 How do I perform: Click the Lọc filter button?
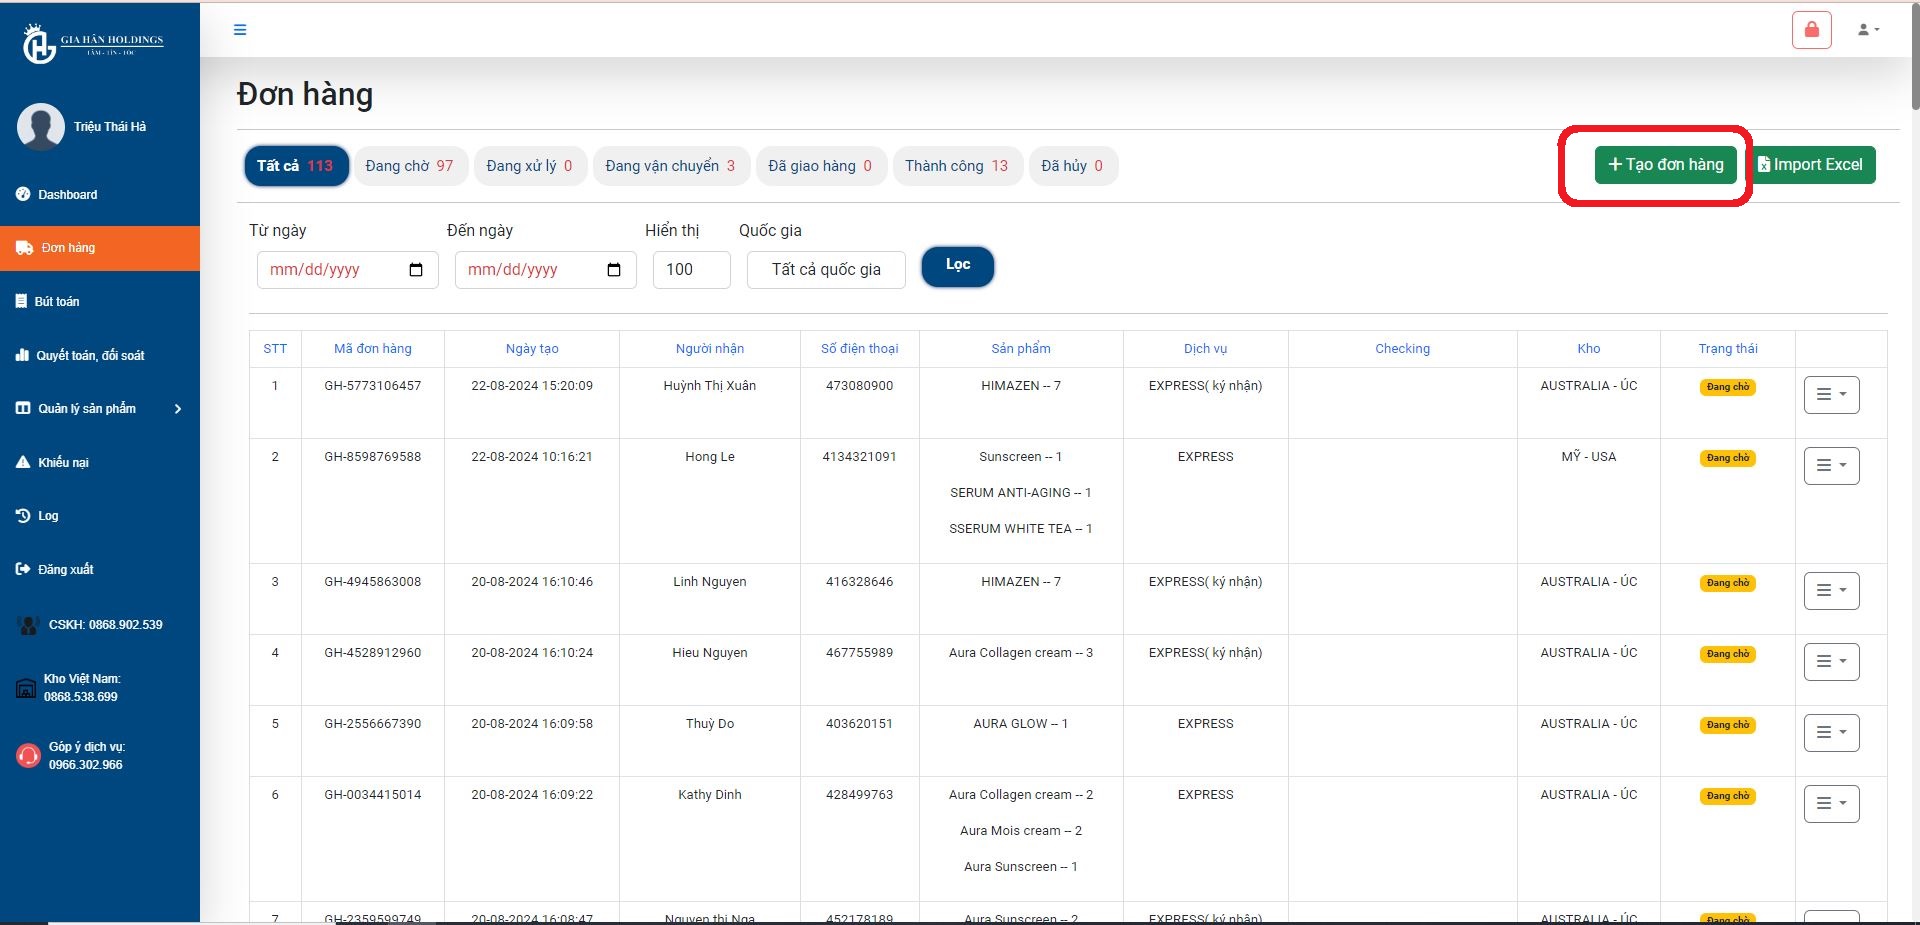click(958, 266)
